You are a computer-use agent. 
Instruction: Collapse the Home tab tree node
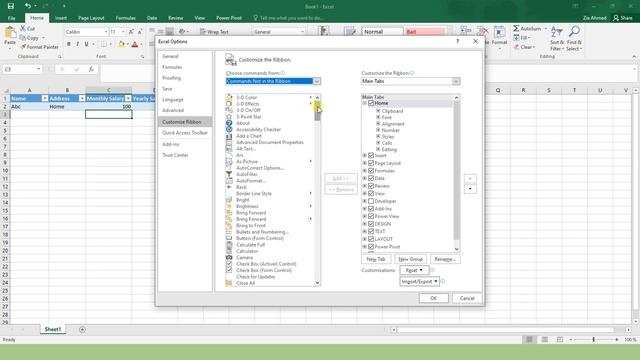click(364, 103)
